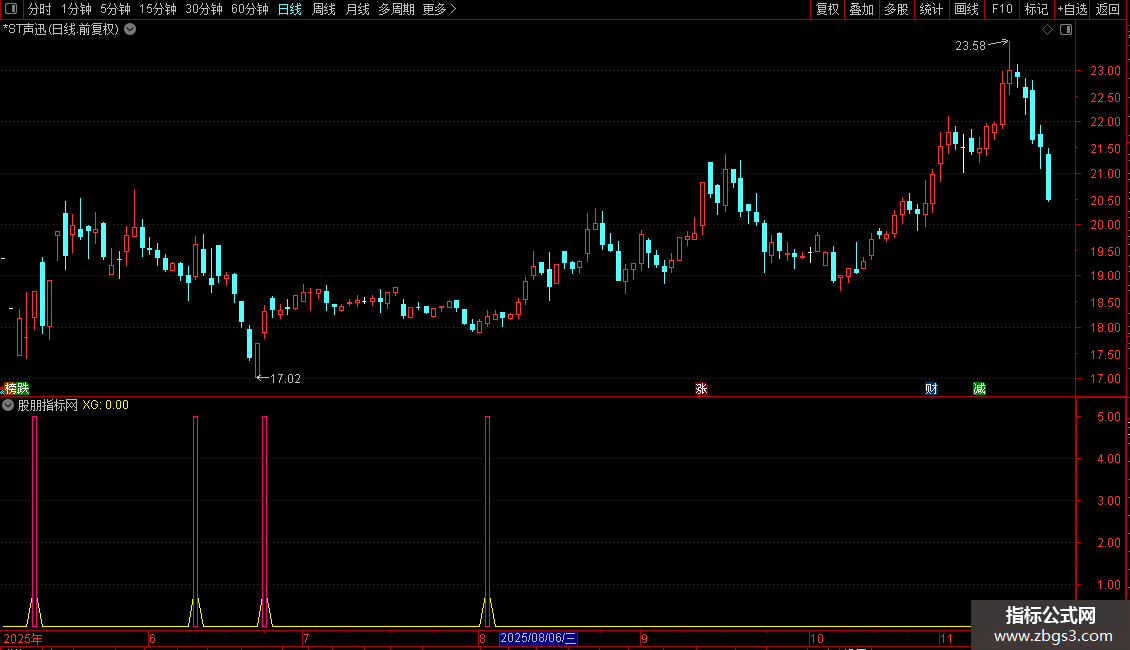Click the blue 财 marker badge
Viewport: 1130px width, 650px height.
(931, 388)
